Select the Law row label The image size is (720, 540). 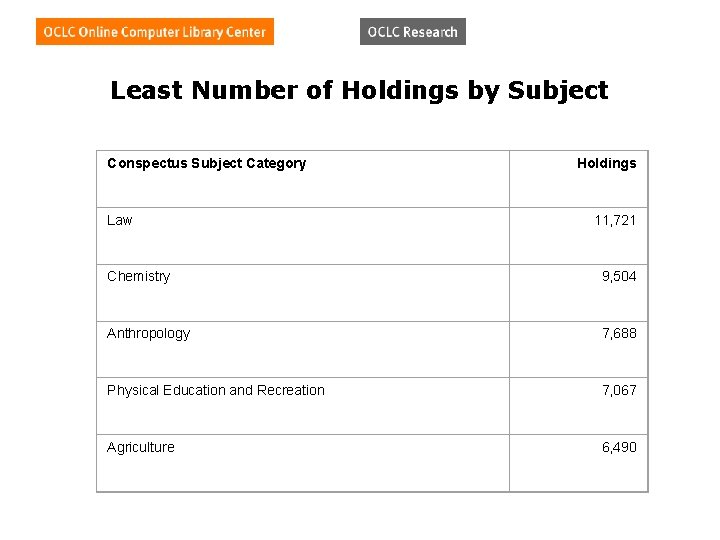point(119,220)
